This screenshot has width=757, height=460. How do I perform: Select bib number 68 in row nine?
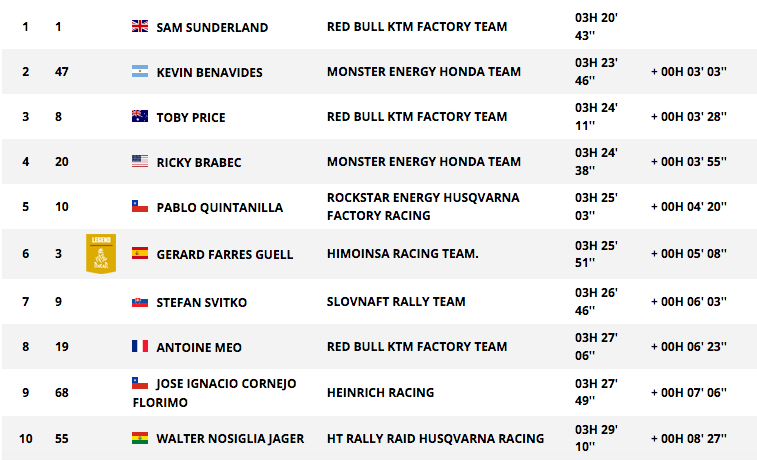click(x=62, y=392)
